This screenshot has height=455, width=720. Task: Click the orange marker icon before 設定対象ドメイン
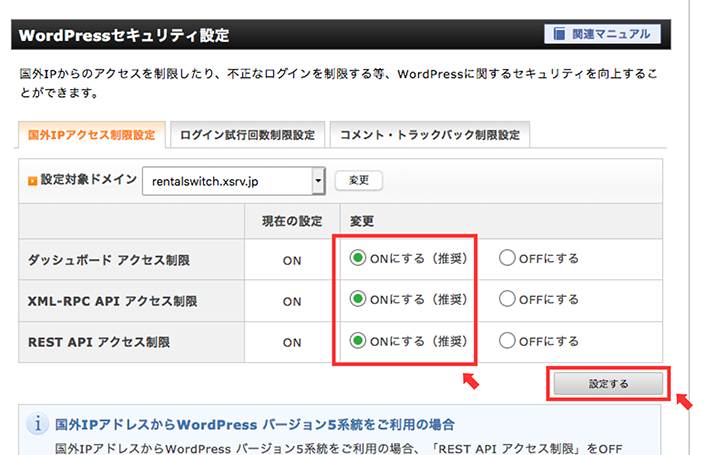pyautogui.click(x=32, y=181)
